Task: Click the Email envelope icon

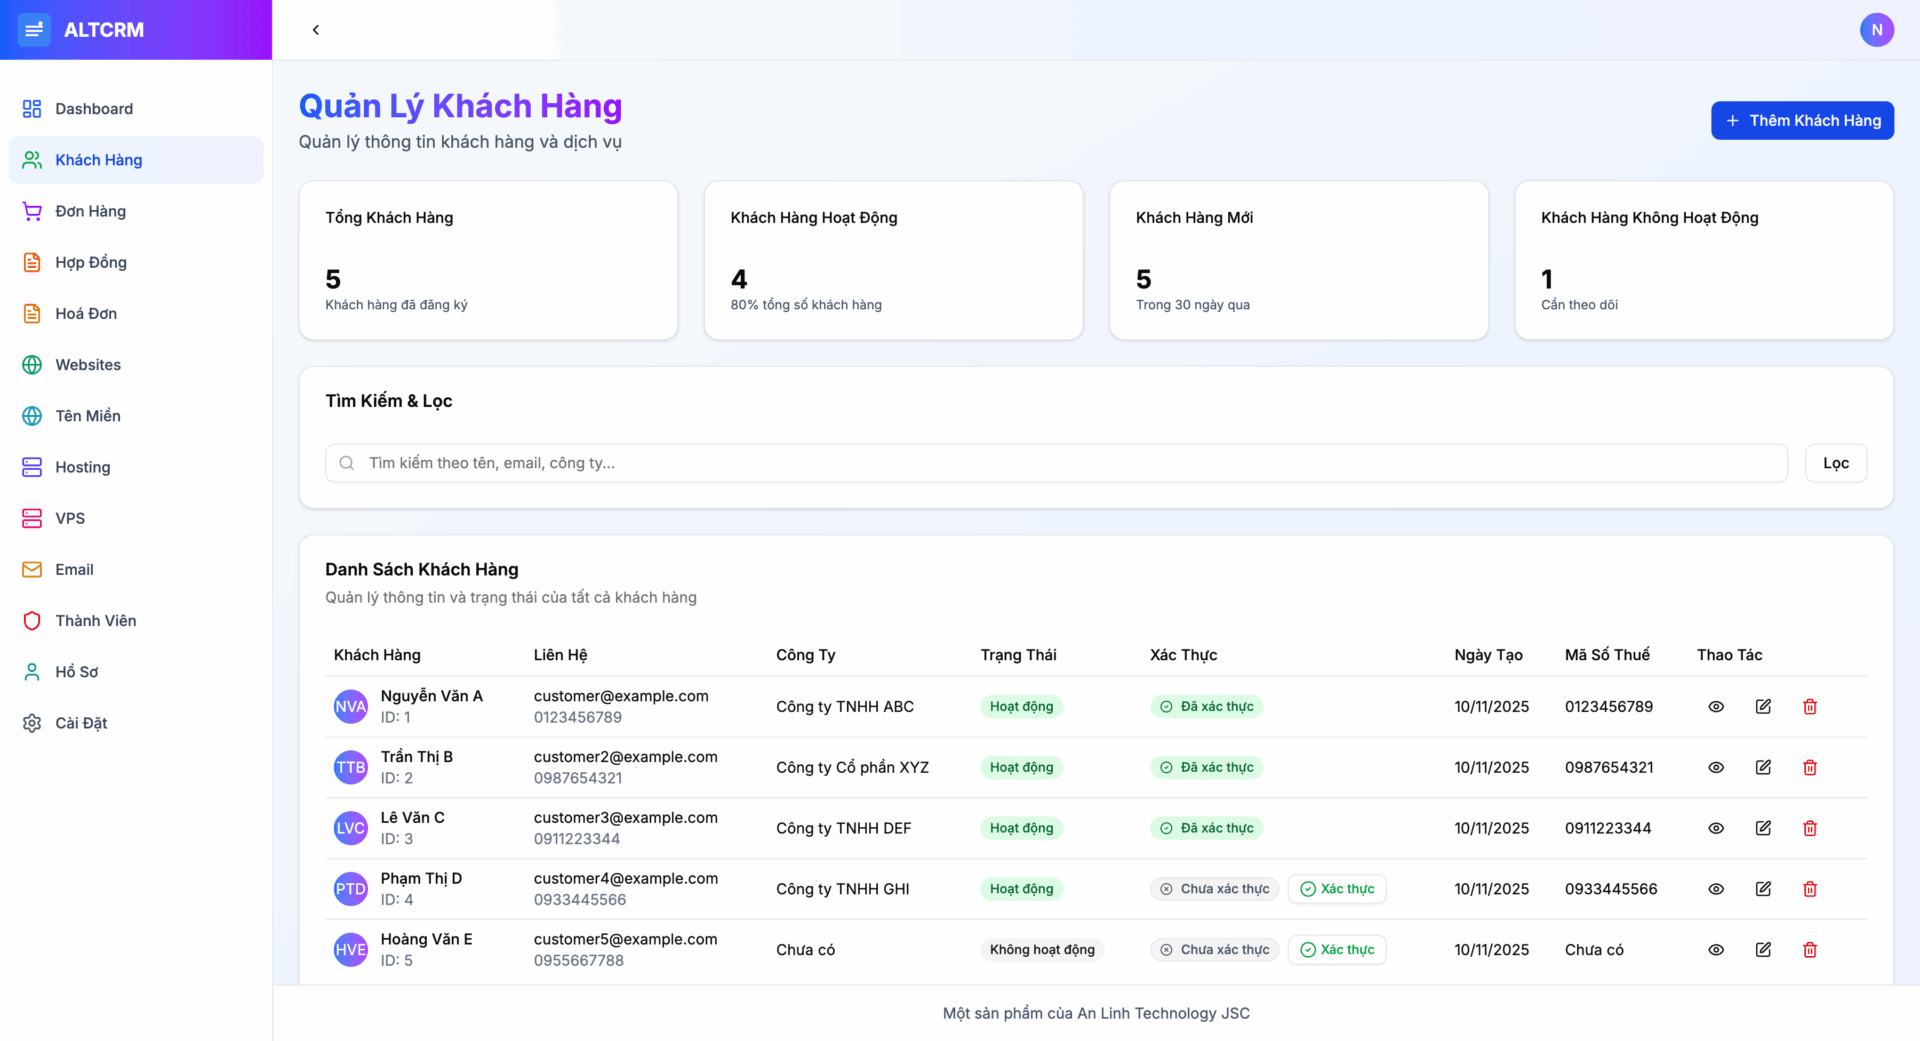Action: tap(31, 569)
